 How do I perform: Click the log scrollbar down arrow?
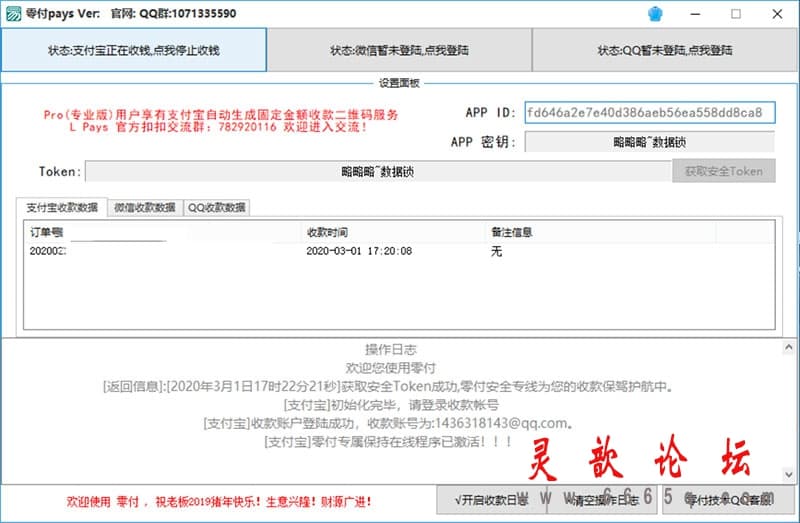788,475
